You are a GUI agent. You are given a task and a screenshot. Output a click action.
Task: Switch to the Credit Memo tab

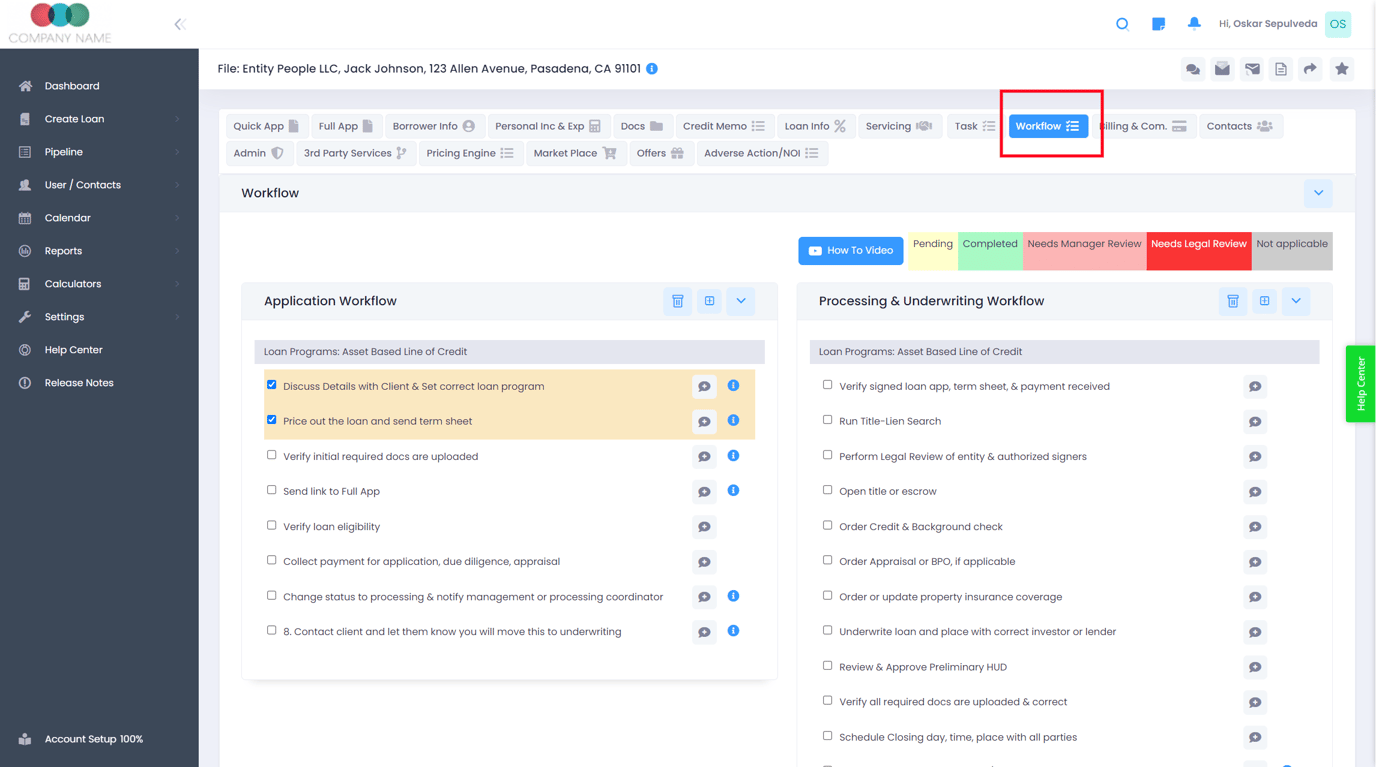coord(724,125)
